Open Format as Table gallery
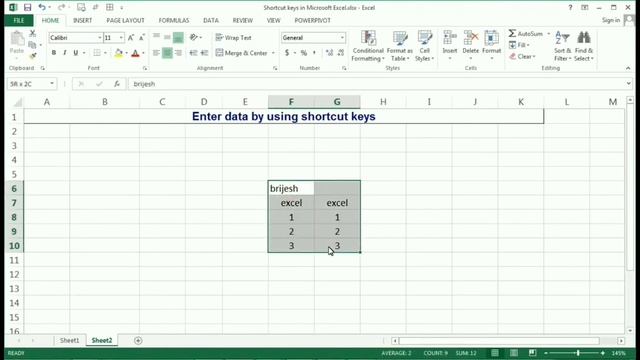This screenshot has height=360, width=640. pyautogui.click(x=400, y=46)
